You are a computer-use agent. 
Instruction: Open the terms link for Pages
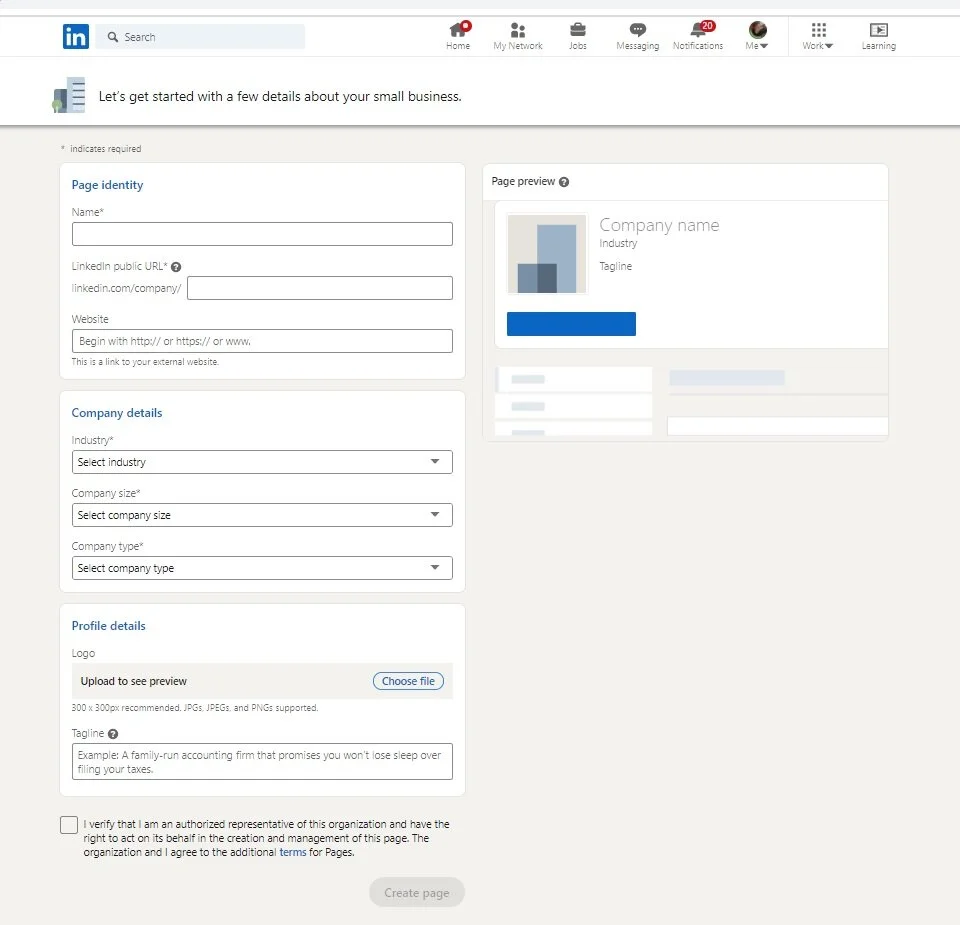coord(293,852)
